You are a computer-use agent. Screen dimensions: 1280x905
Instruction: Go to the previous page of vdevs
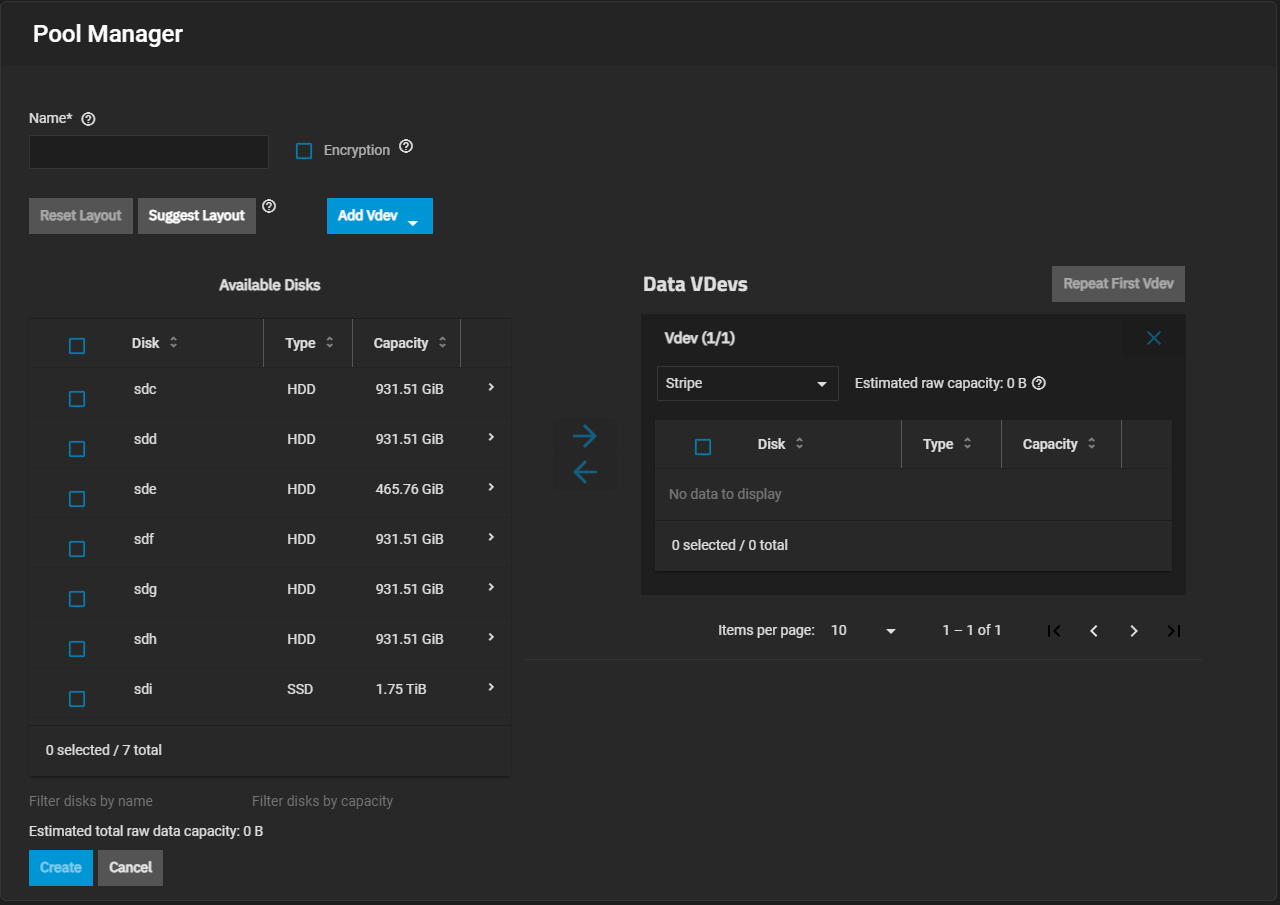1094,631
